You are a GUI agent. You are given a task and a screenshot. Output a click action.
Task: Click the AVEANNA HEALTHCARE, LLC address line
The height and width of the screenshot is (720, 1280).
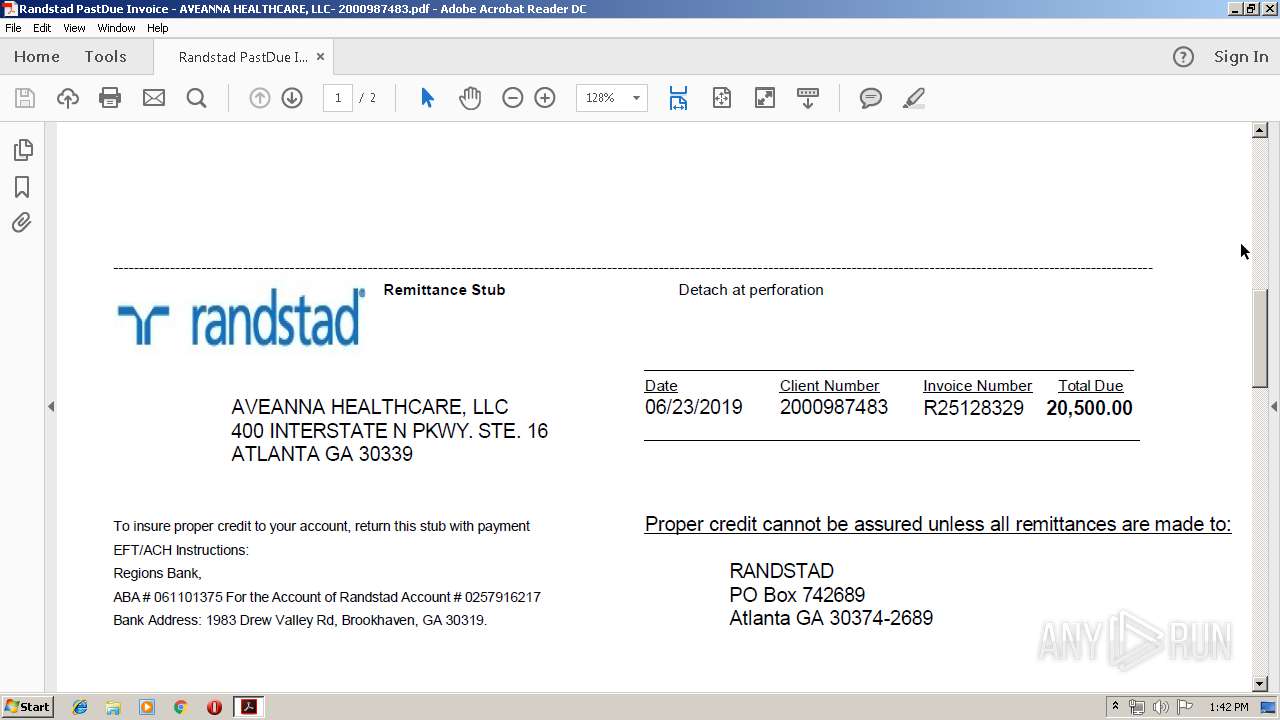(x=370, y=407)
